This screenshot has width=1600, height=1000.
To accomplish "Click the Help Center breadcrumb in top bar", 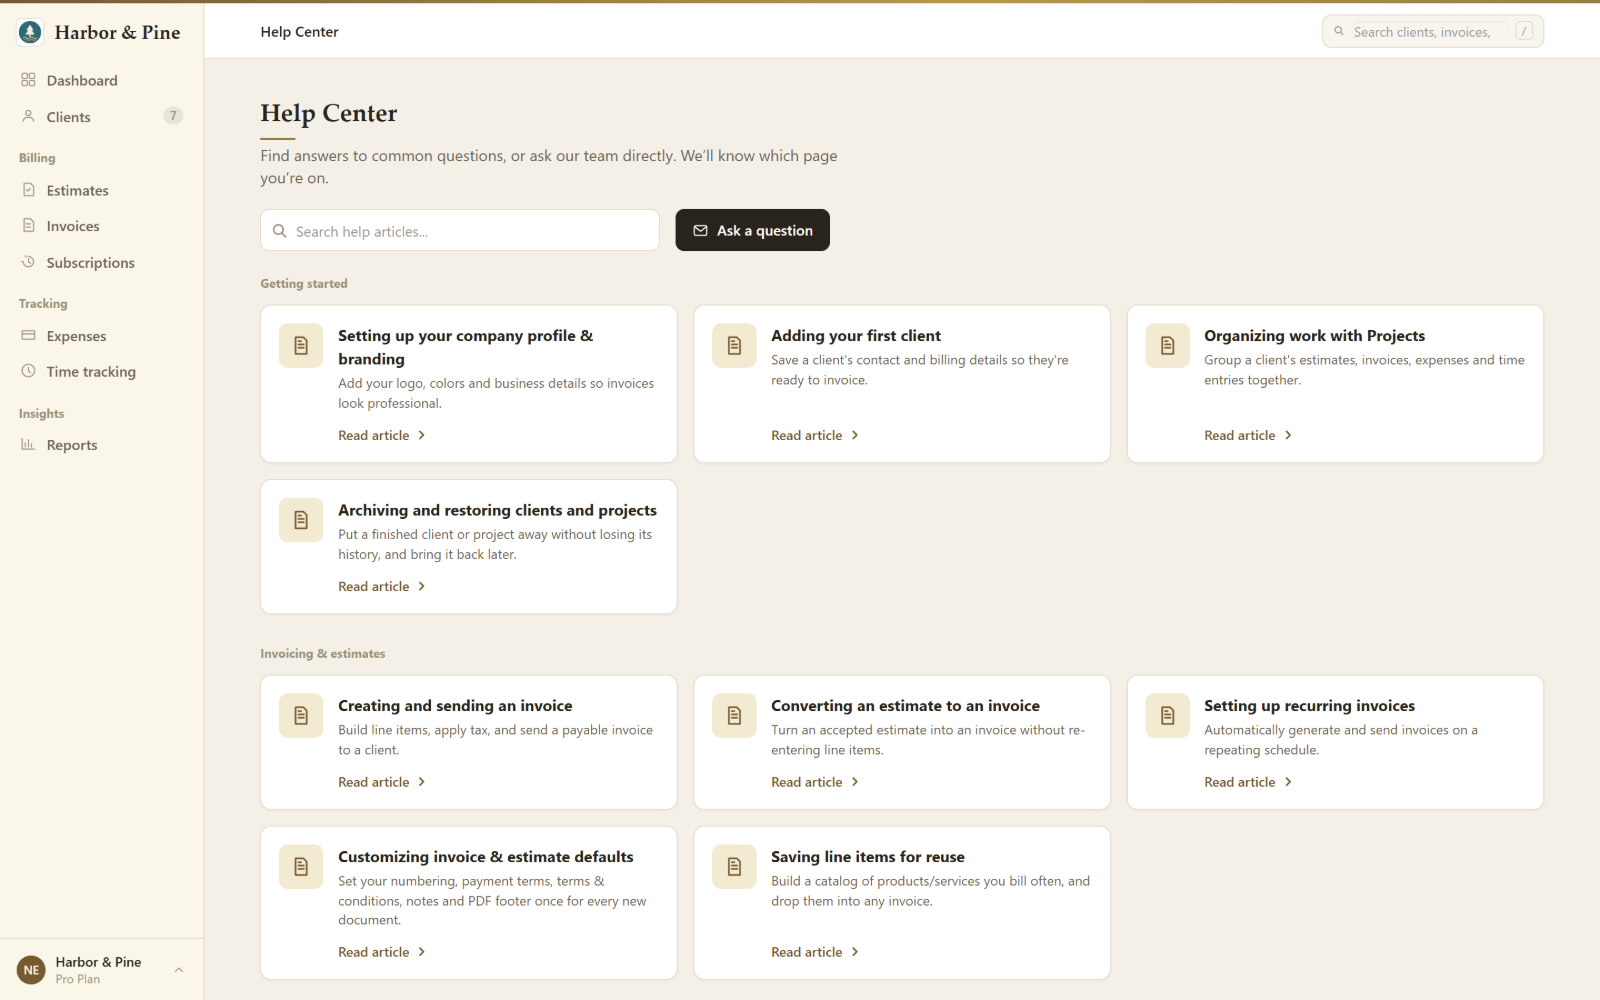I will (x=299, y=32).
